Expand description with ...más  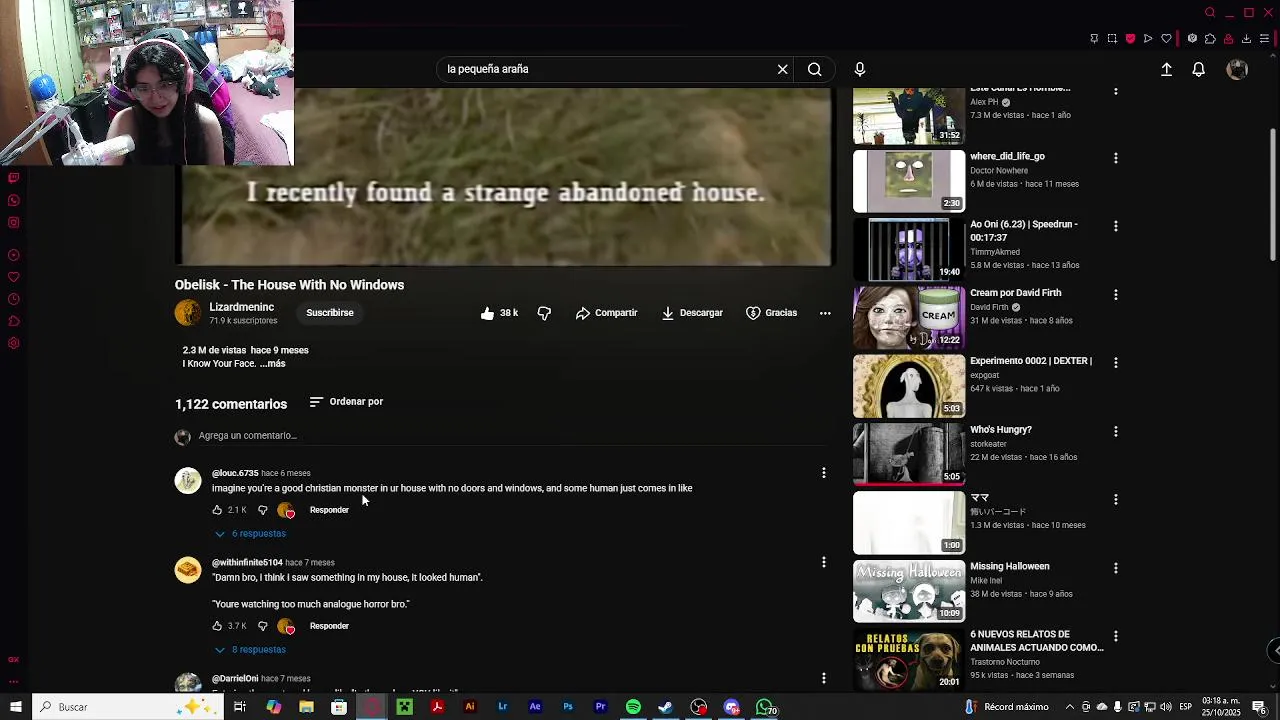point(272,364)
